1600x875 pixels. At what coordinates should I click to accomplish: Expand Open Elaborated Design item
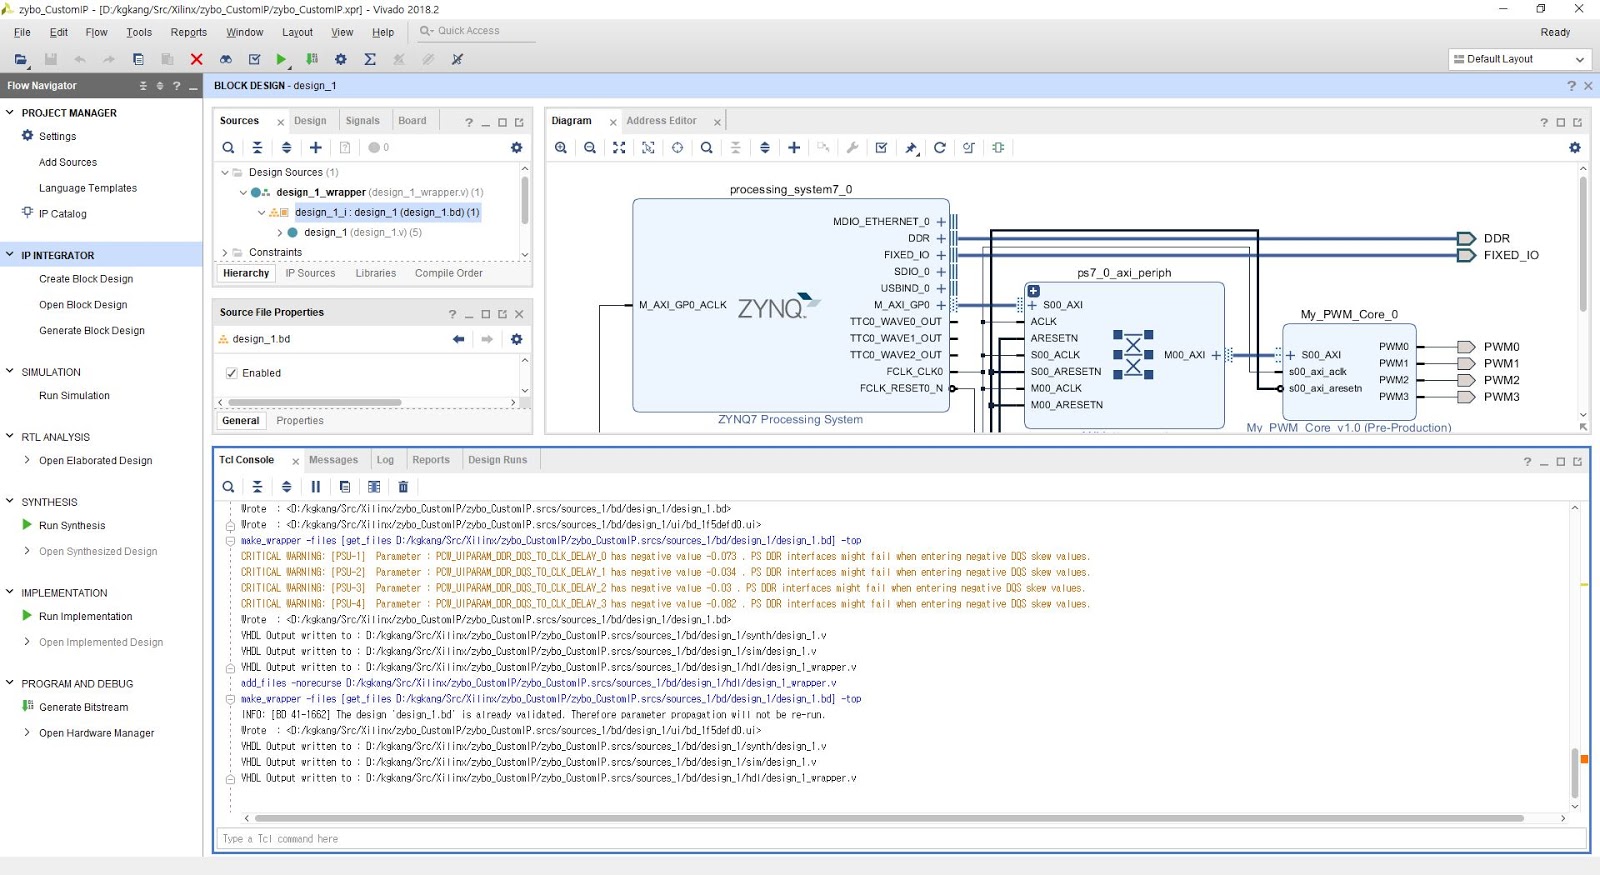[x=27, y=461]
